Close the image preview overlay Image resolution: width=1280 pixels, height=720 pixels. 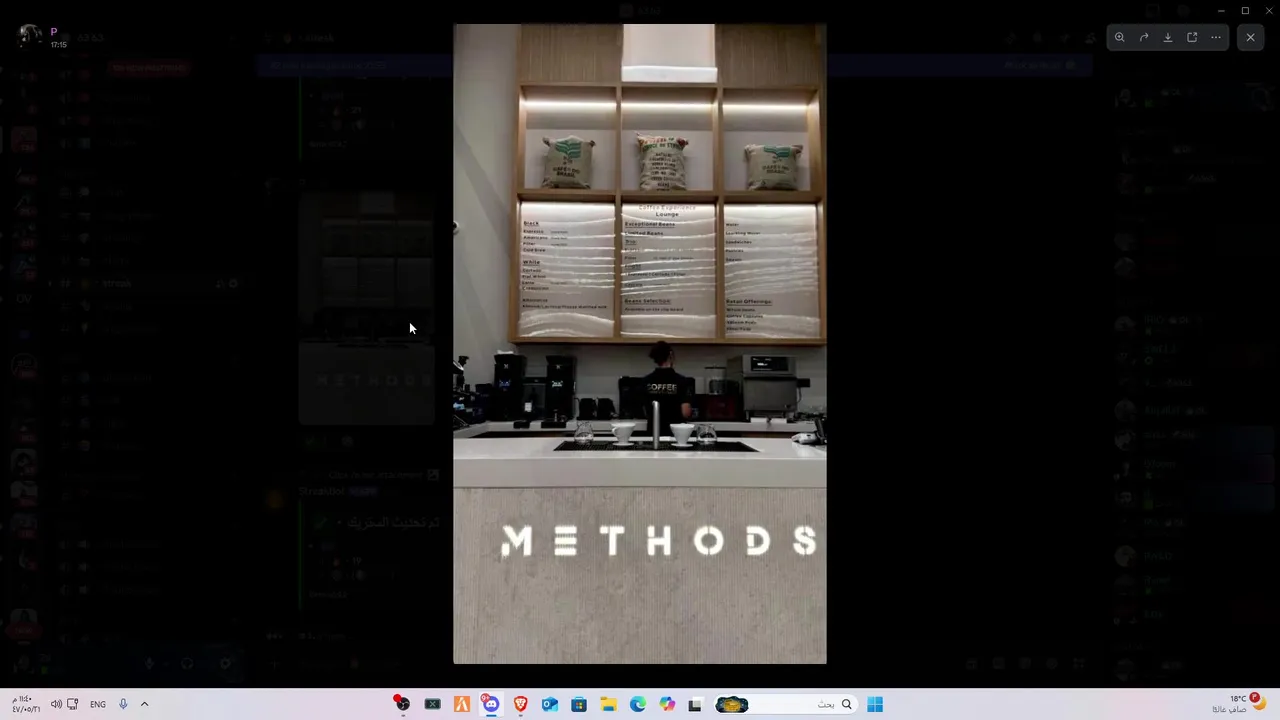[x=1250, y=38]
